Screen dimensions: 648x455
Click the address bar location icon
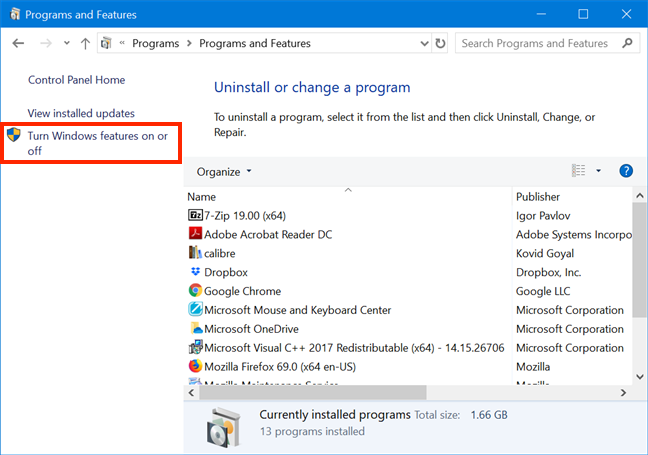(106, 43)
